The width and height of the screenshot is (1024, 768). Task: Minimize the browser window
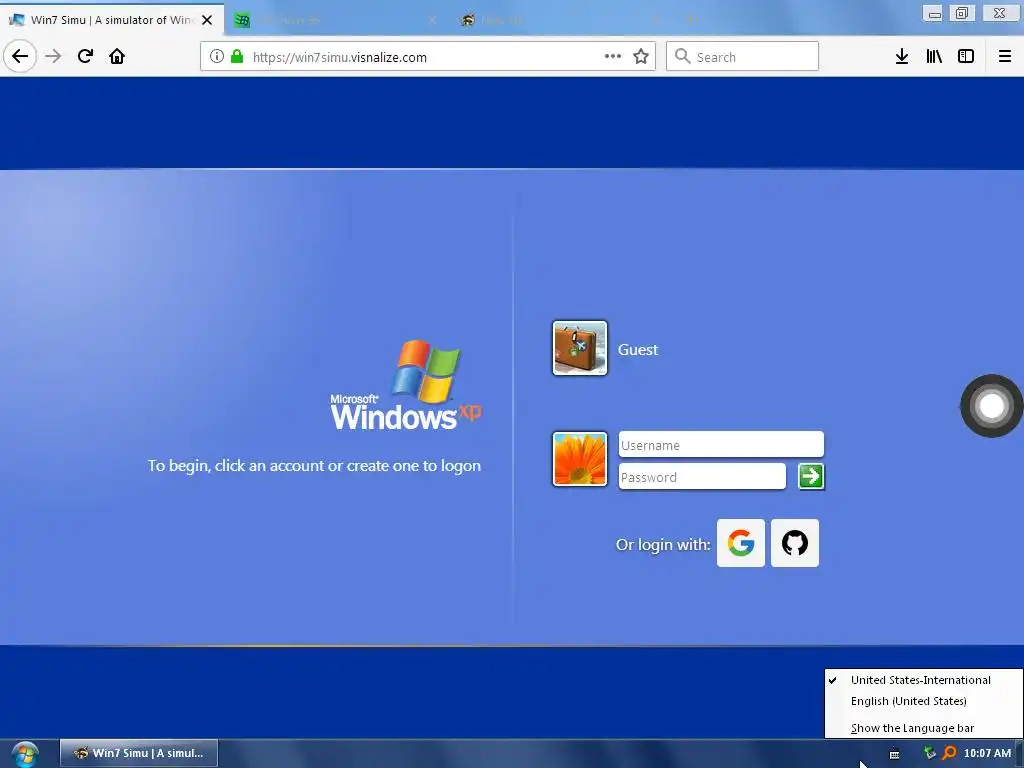click(935, 14)
